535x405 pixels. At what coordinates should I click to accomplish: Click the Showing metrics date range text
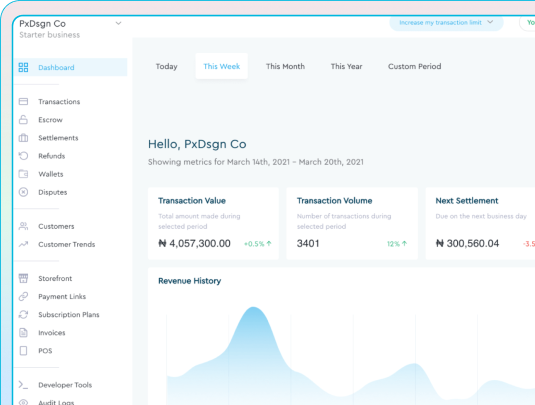pos(256,162)
